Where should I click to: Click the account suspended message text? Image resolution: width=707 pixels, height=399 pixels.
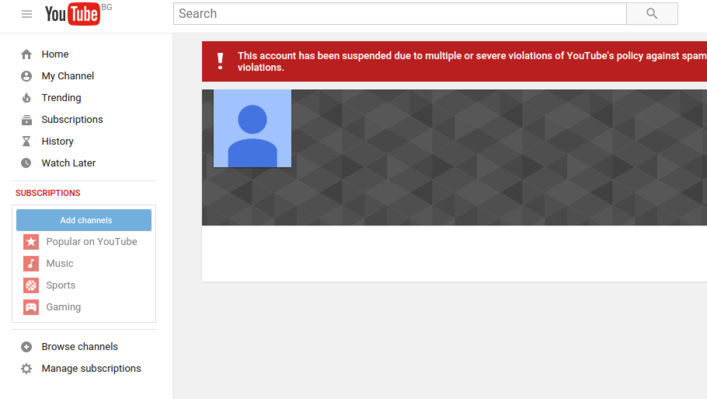(472, 61)
